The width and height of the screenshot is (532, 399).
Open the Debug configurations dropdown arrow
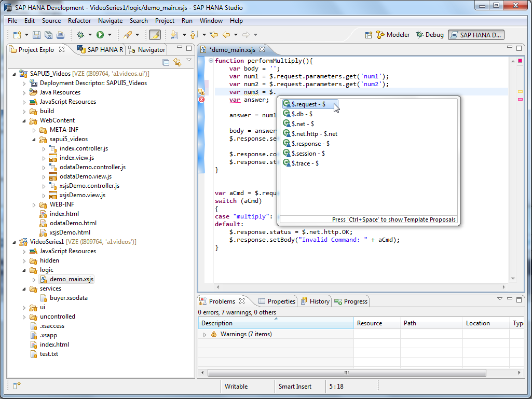[90, 35]
